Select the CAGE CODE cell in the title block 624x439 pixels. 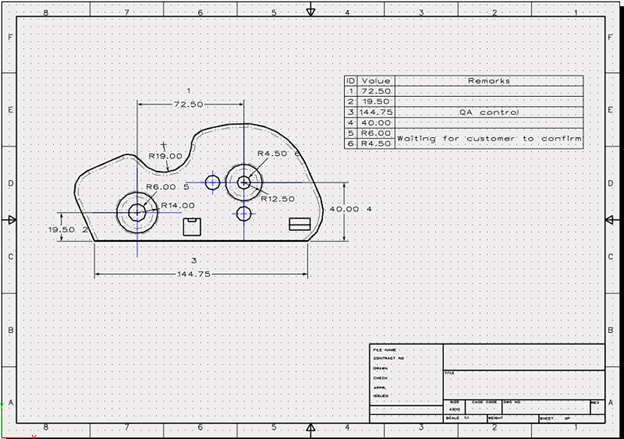coord(484,407)
